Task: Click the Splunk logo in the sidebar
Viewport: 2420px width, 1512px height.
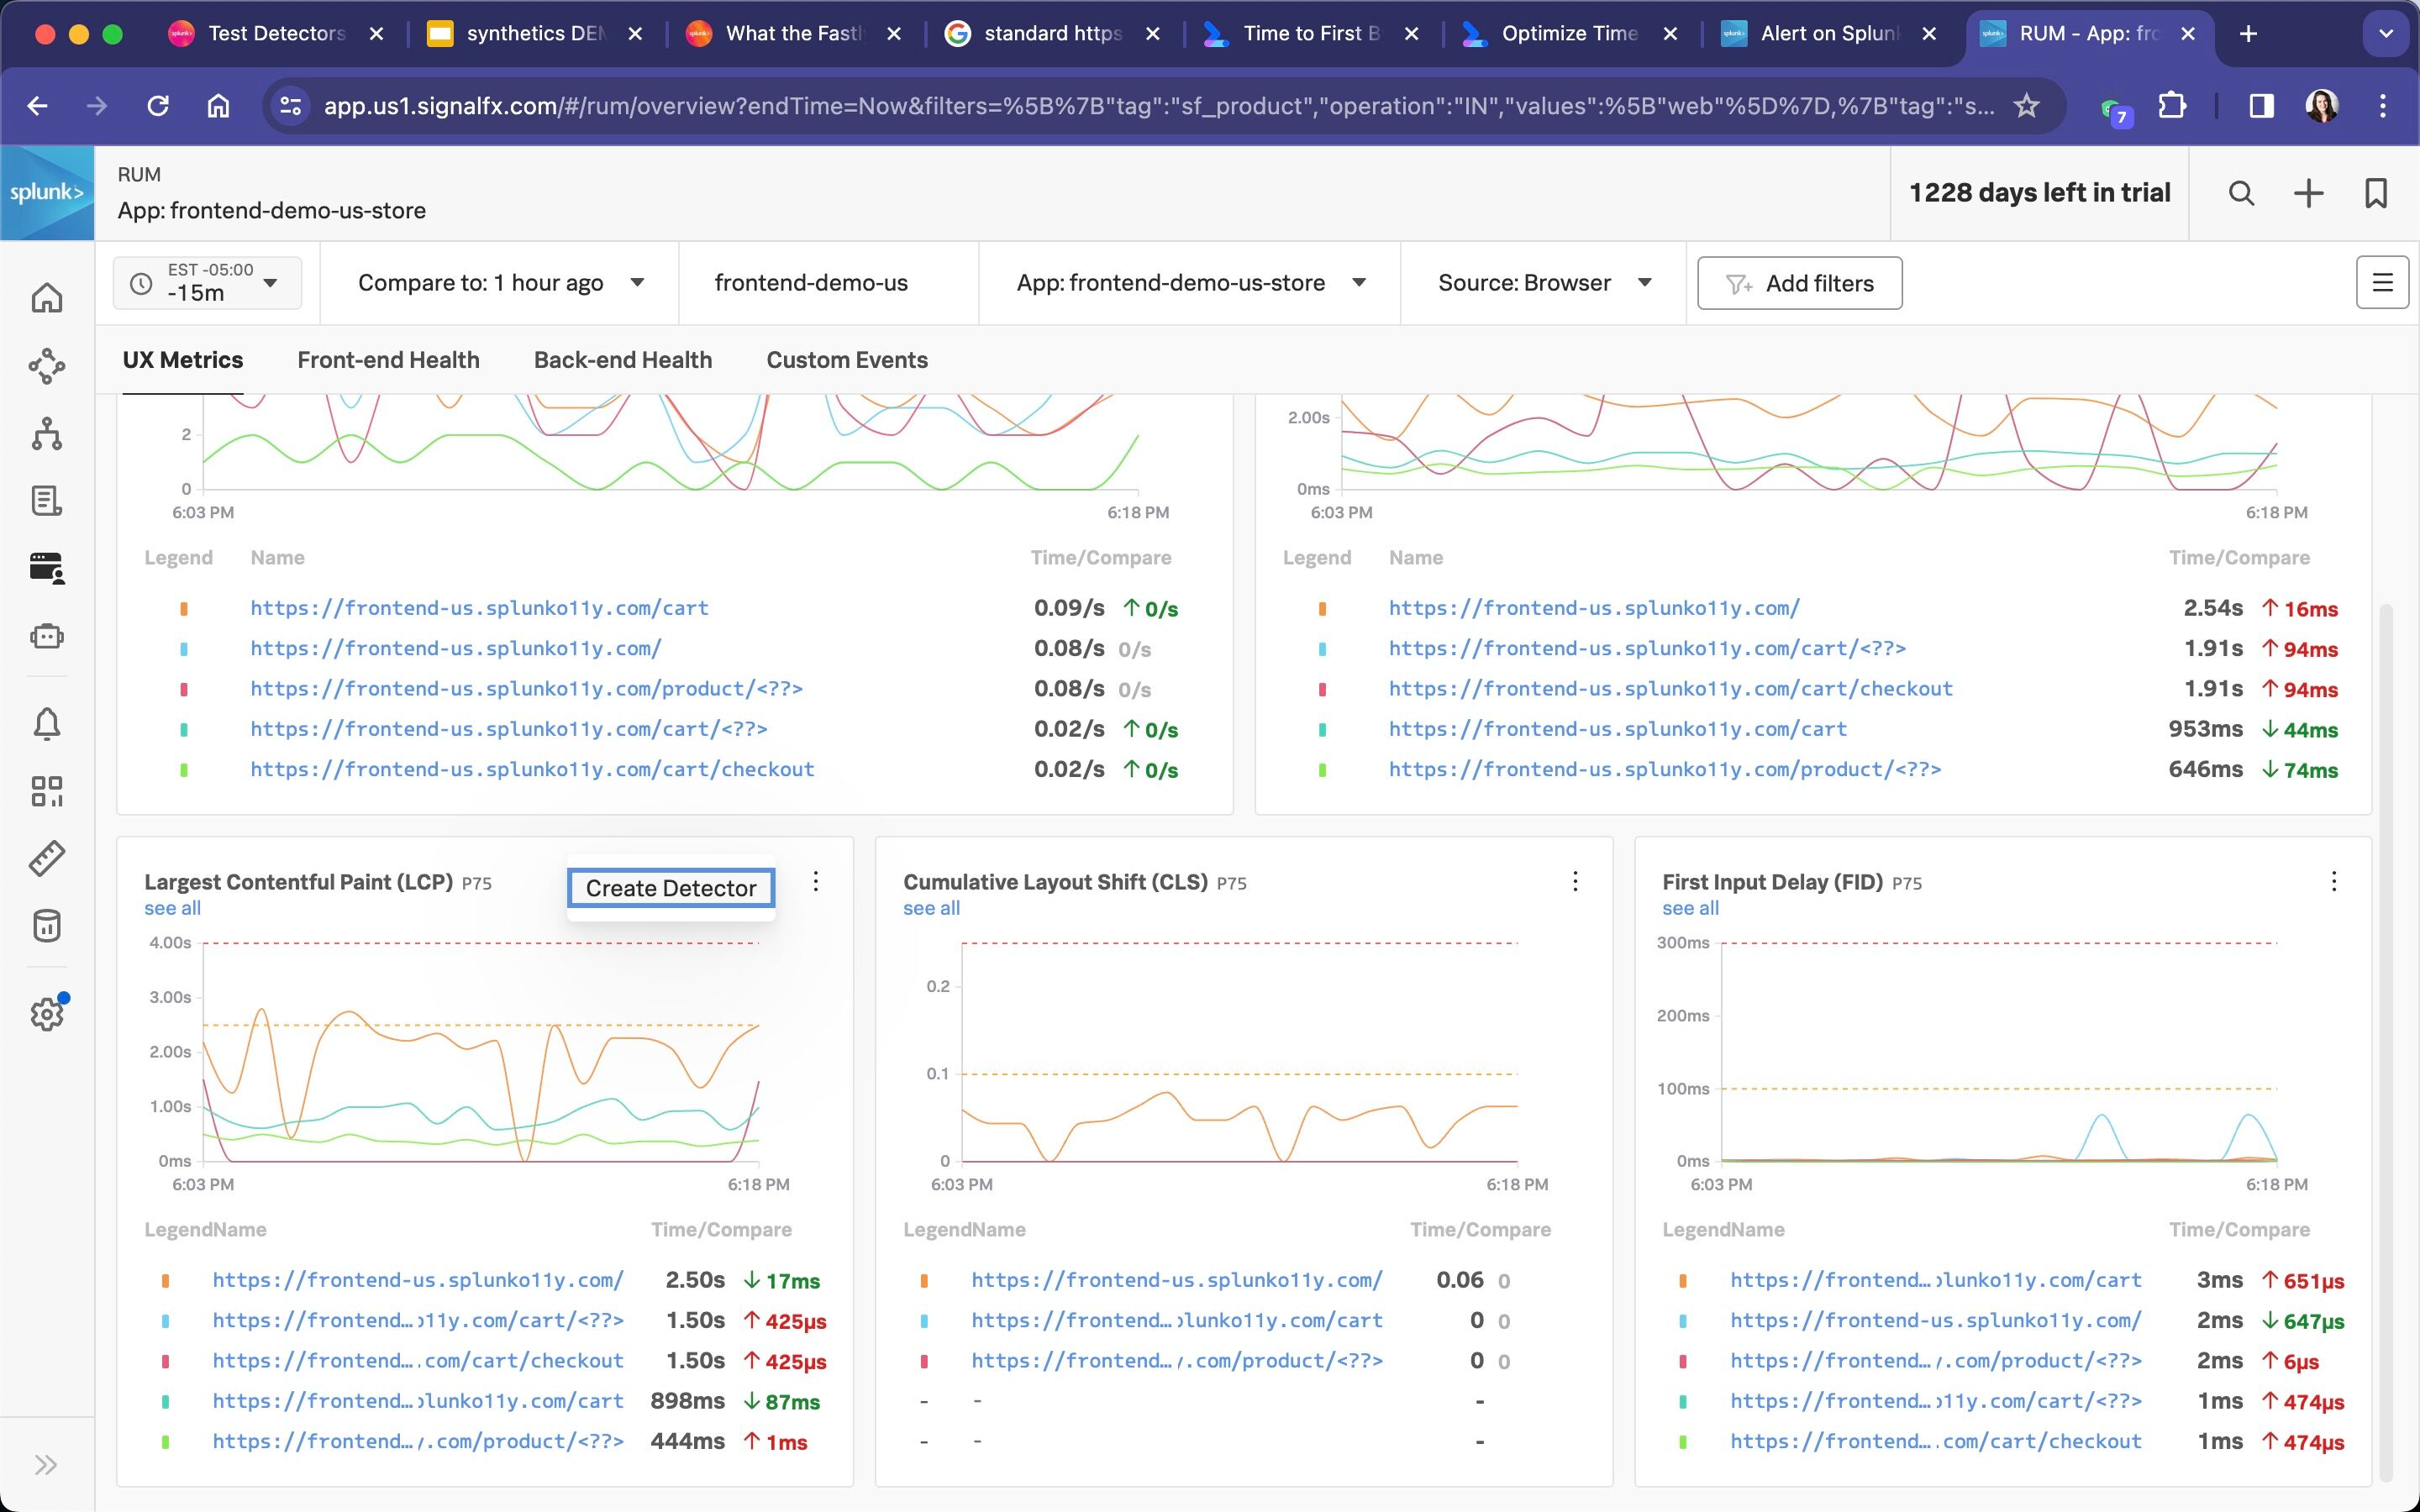Action: (x=47, y=193)
